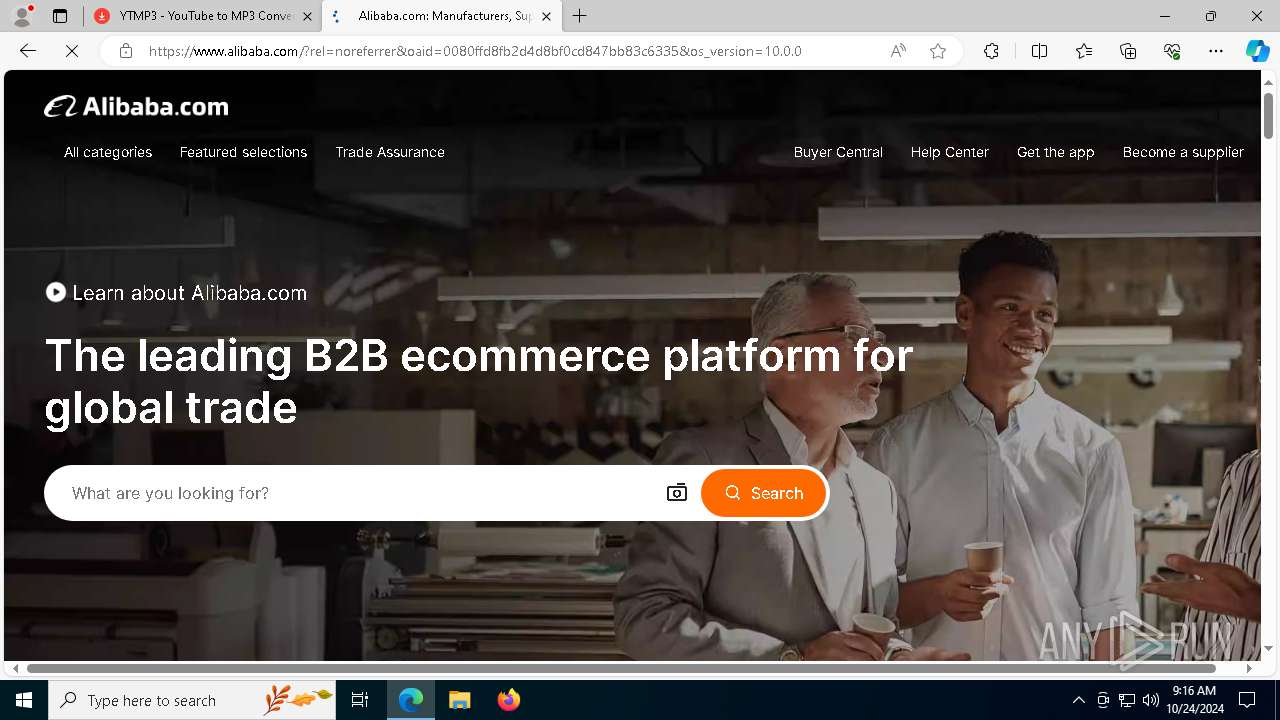Click the horizontal page scrollbar
This screenshot has height=720, width=1280.
click(x=620, y=668)
